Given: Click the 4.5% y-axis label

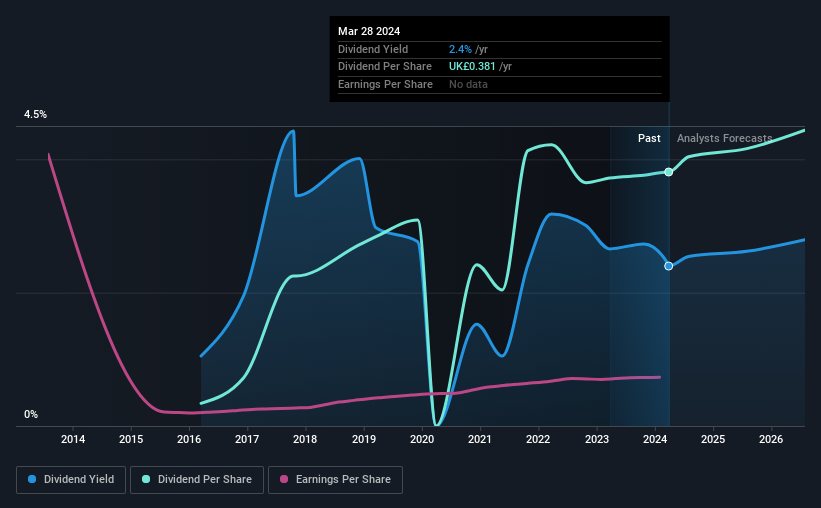Looking at the screenshot, I should pos(35,115).
